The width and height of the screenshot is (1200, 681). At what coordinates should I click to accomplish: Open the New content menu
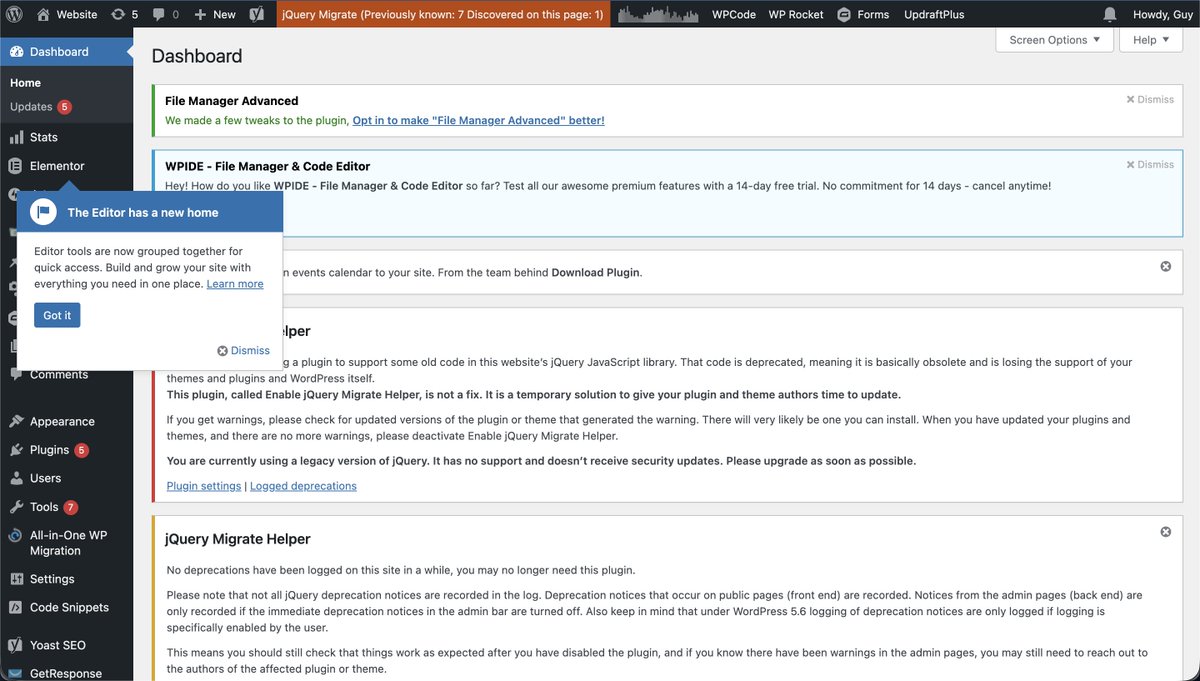tap(215, 14)
